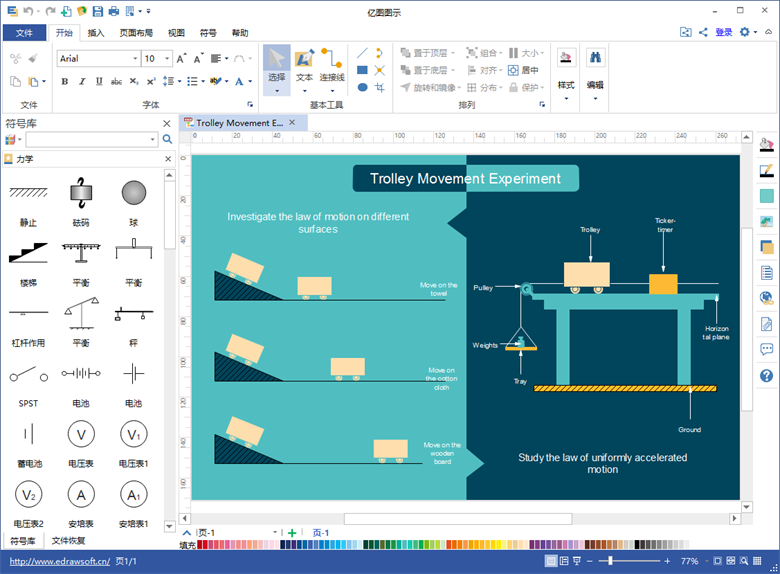Viewport: 780px width, 574px height.
Task: Insert the Weight symbol from library
Action: 81,201
